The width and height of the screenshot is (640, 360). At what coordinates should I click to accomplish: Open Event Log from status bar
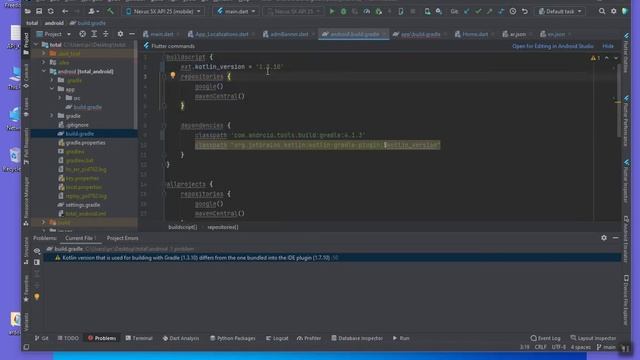[x=545, y=338]
